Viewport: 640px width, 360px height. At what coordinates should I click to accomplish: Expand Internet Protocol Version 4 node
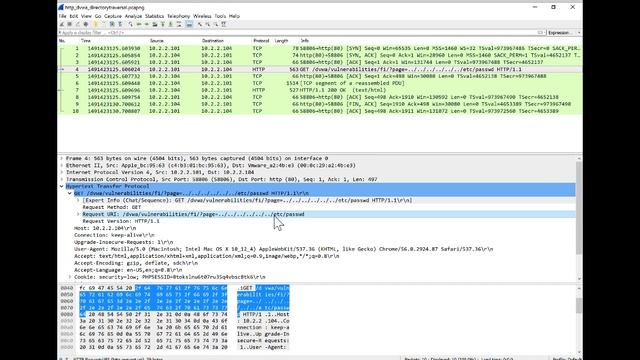(x=62, y=172)
